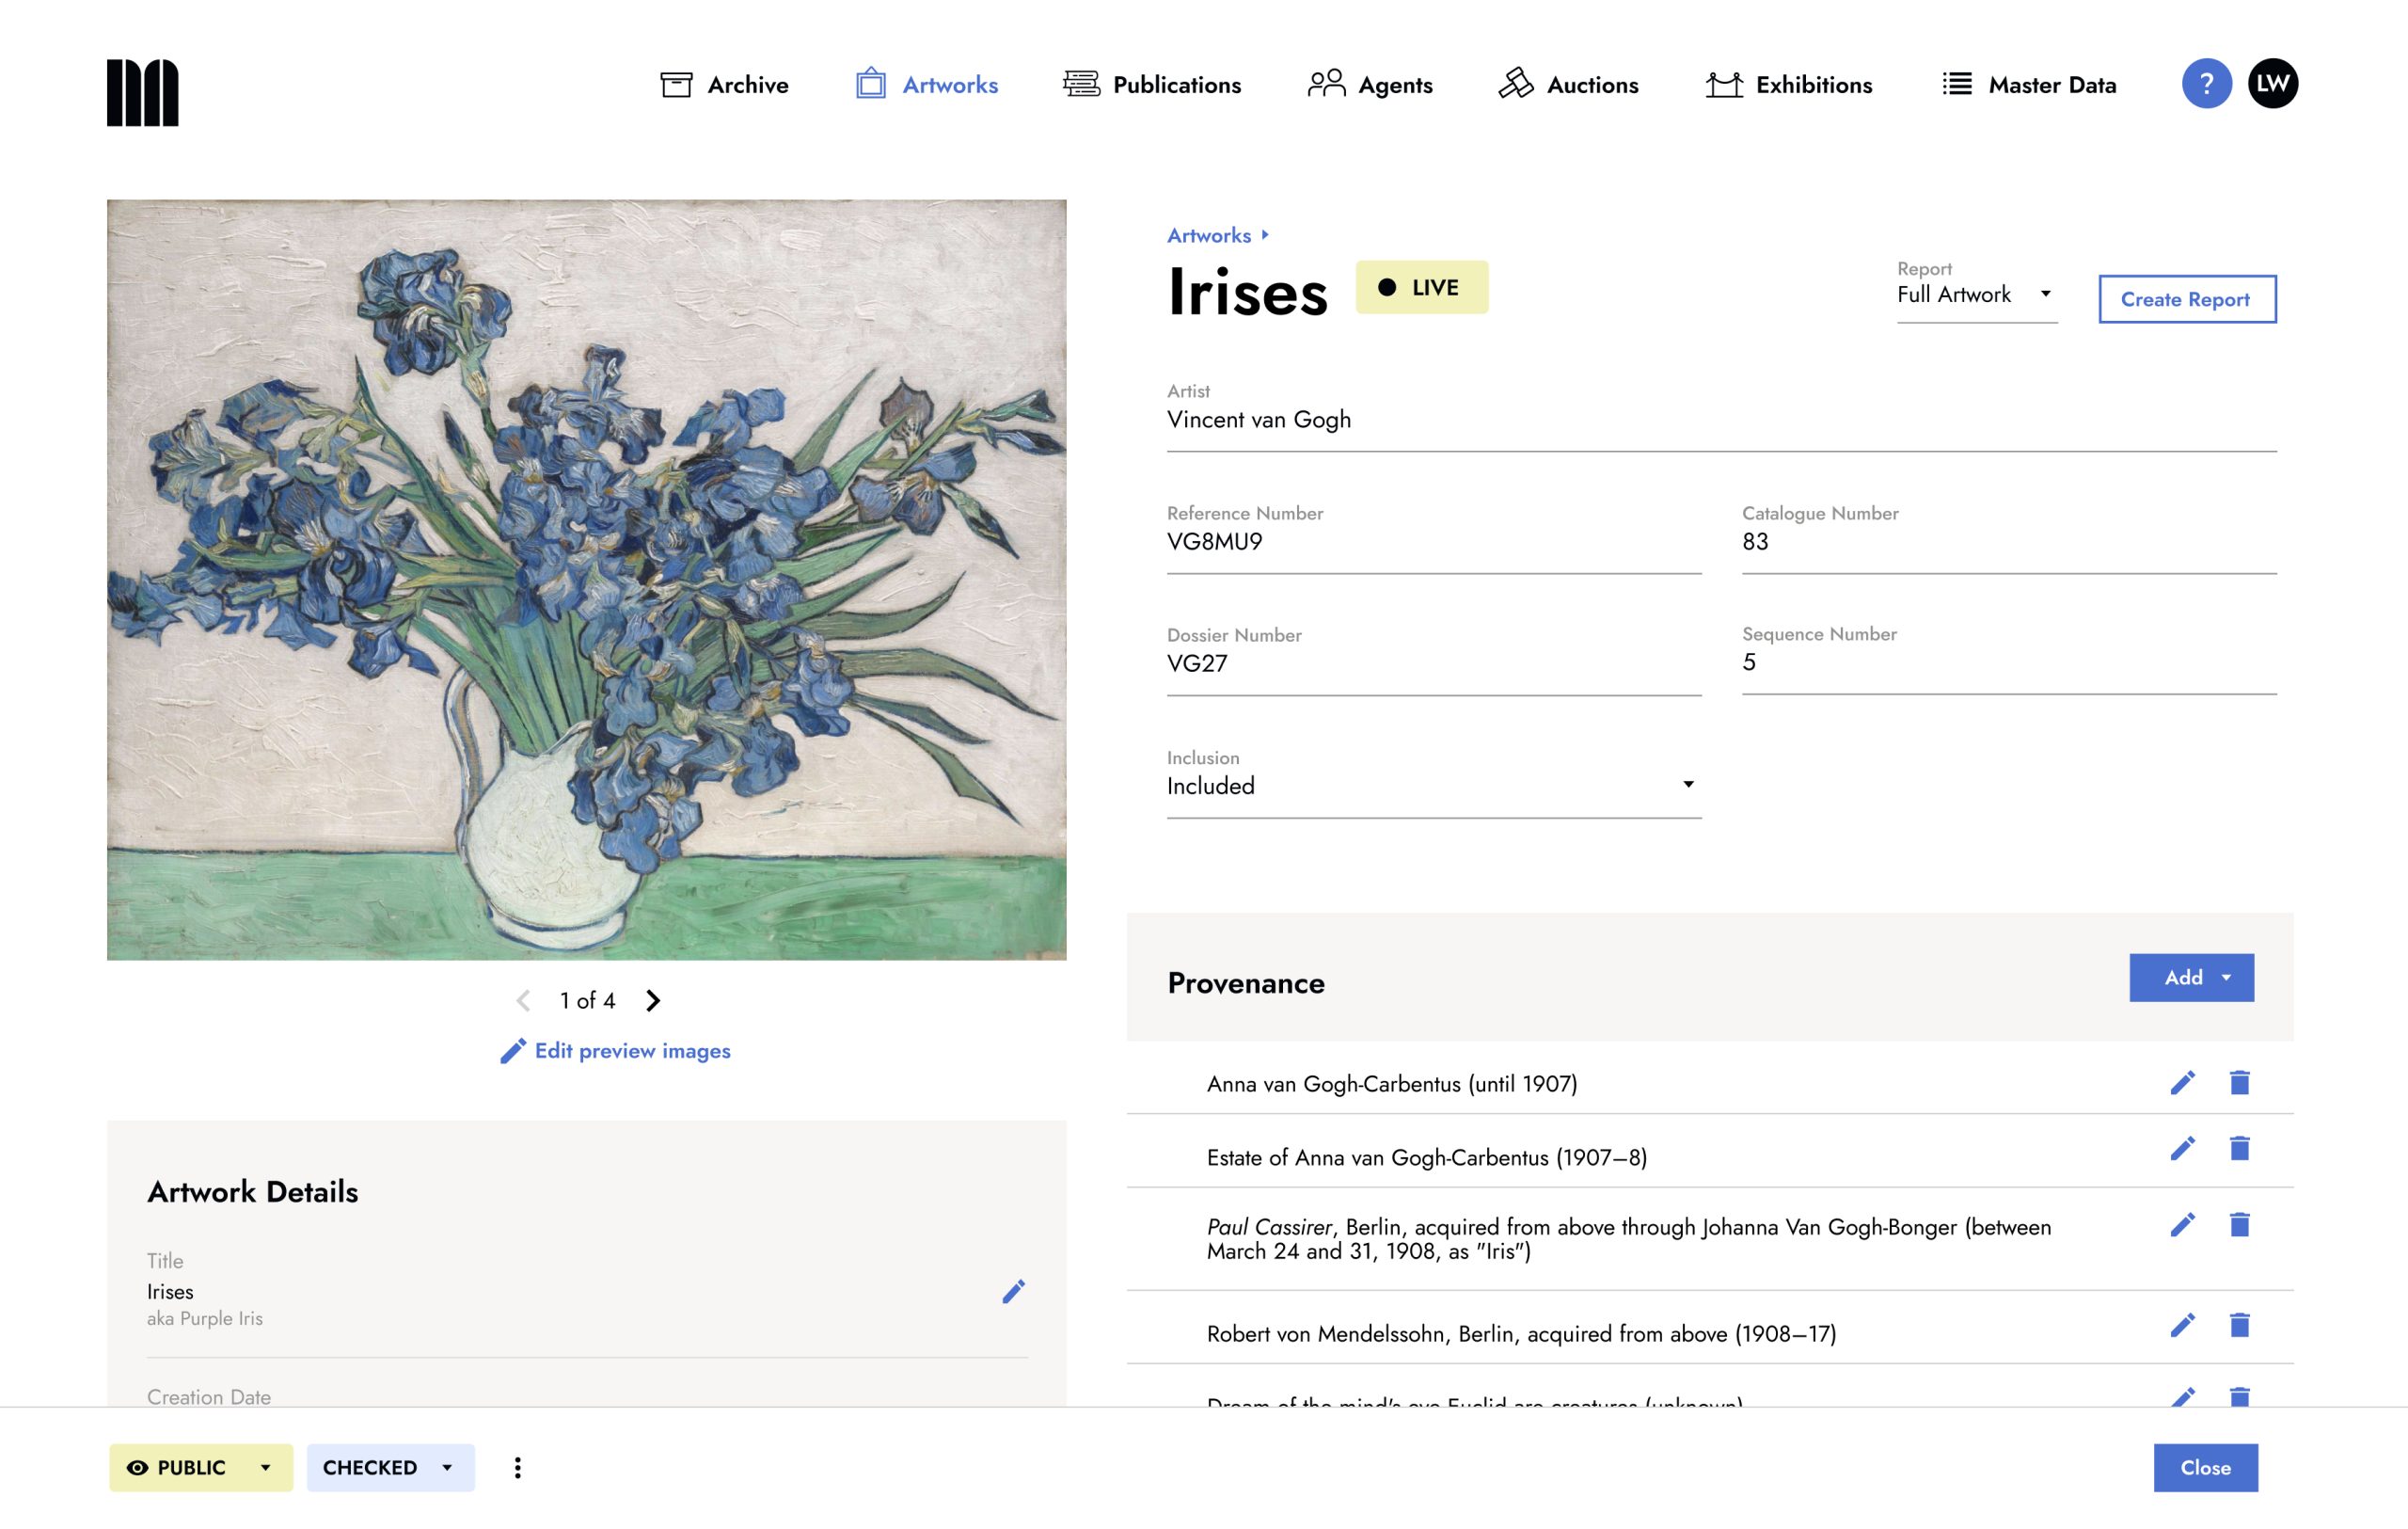Viewport: 2408px width, 1529px height.
Task: Open the Master Data section
Action: (x=2029, y=85)
